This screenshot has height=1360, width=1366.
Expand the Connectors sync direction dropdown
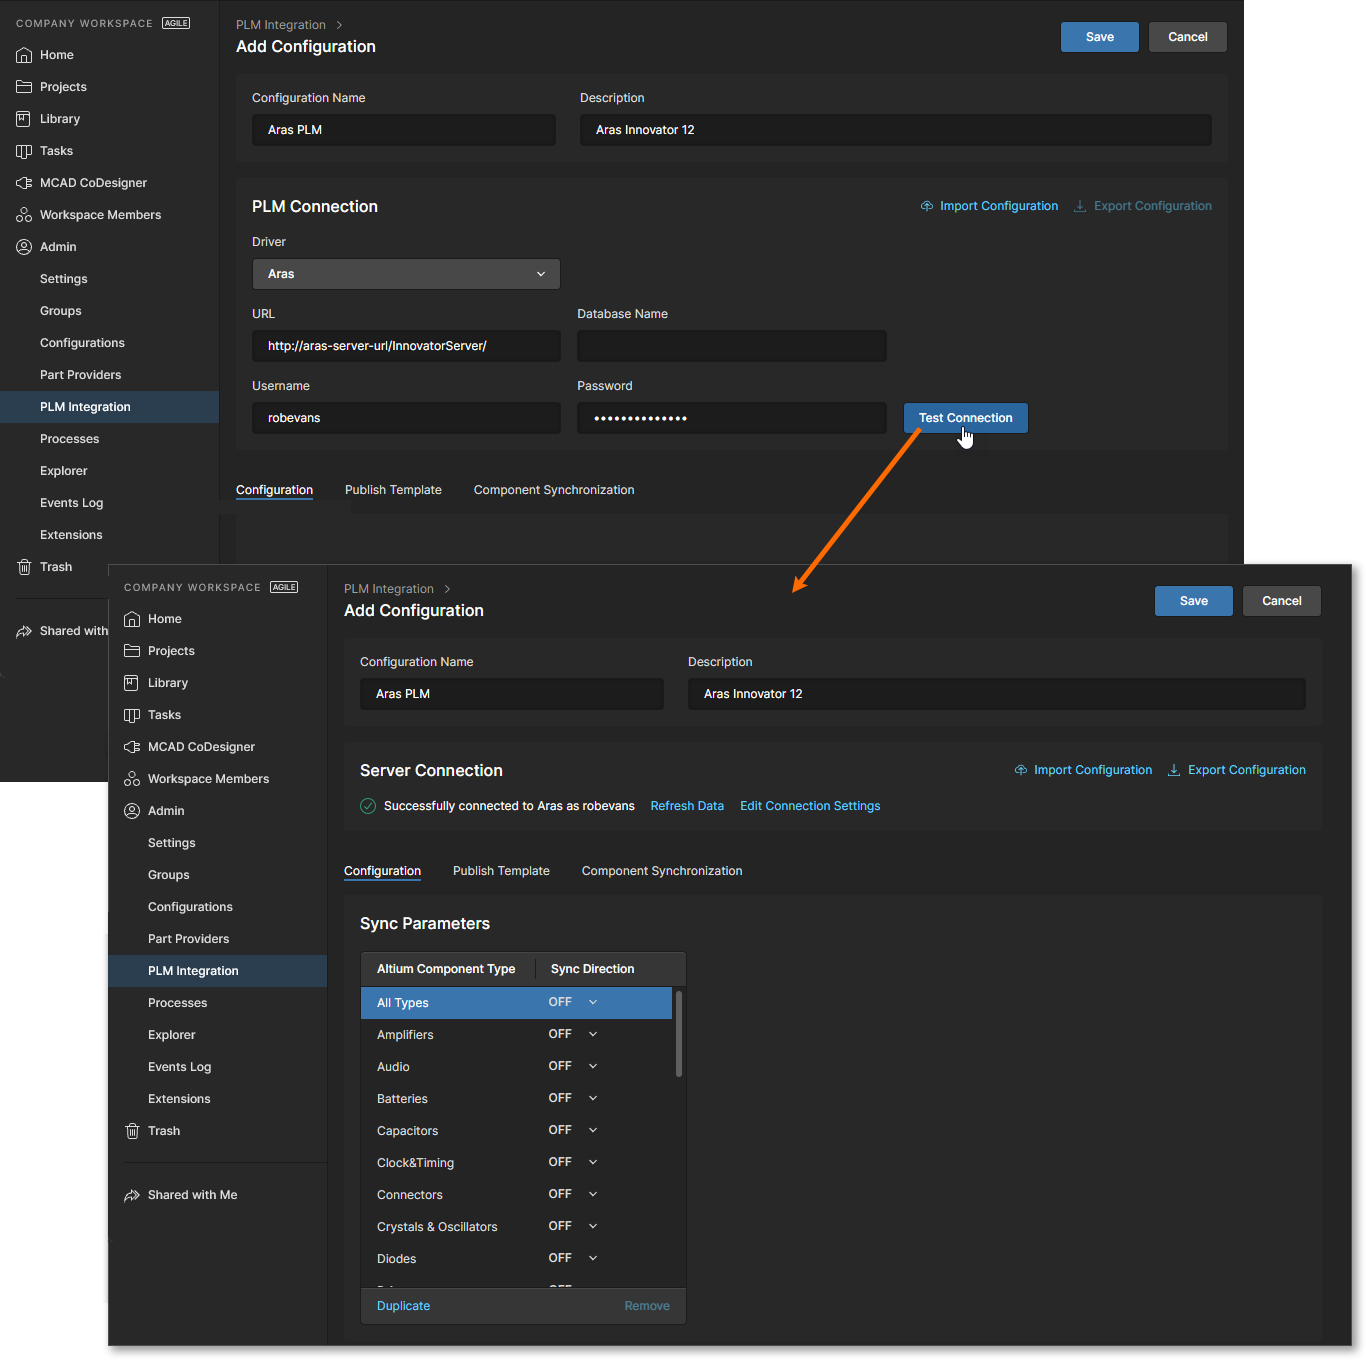(592, 1194)
